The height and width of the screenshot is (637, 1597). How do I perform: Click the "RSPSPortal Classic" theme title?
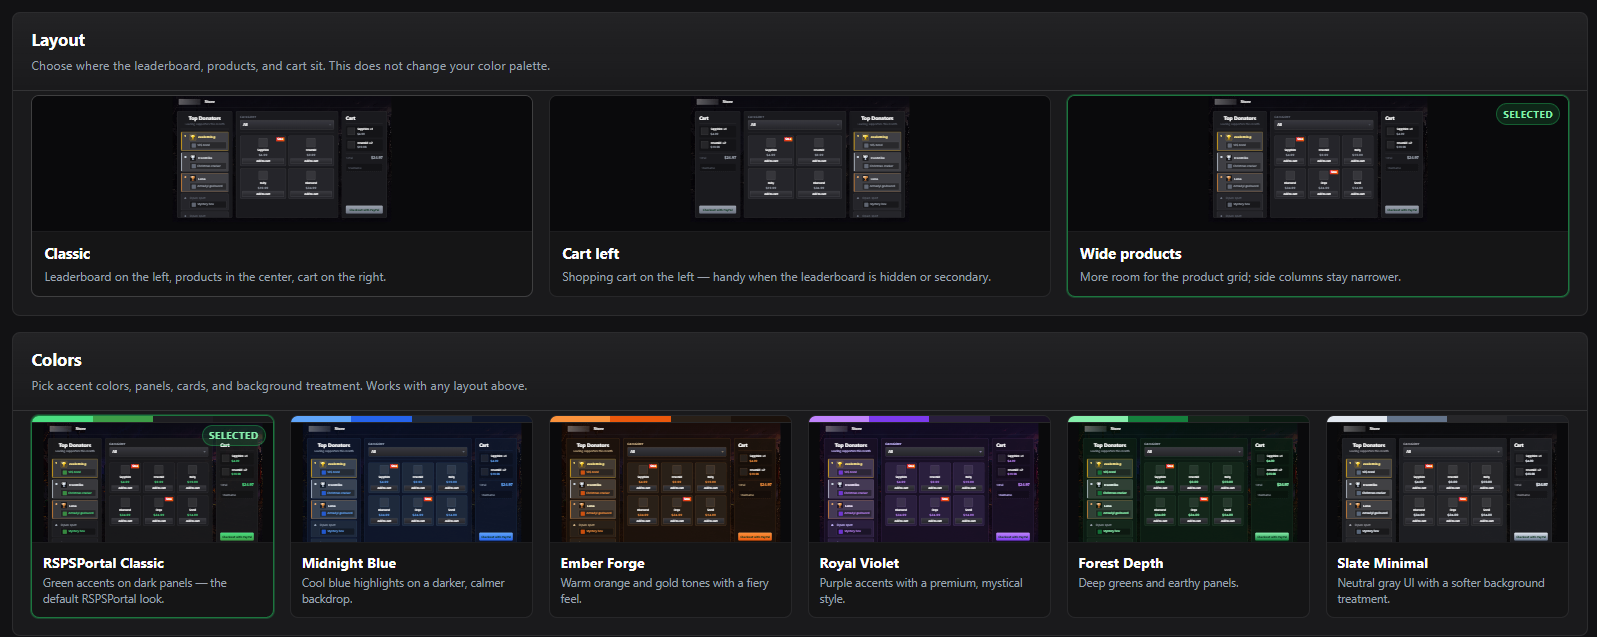103,563
